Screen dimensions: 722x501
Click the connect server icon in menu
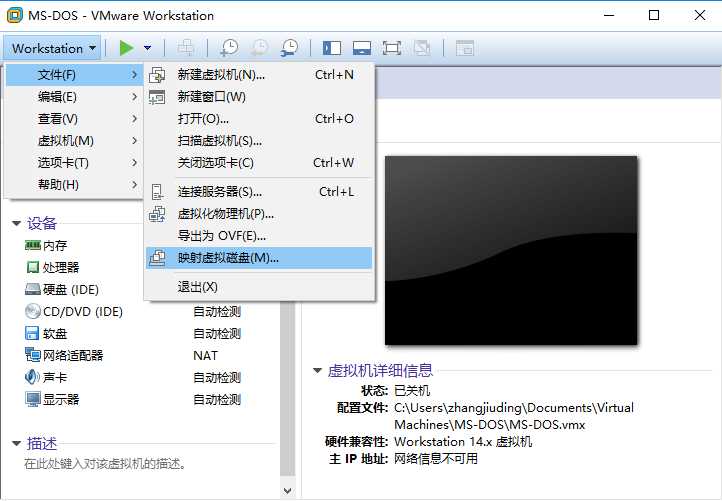(x=157, y=192)
